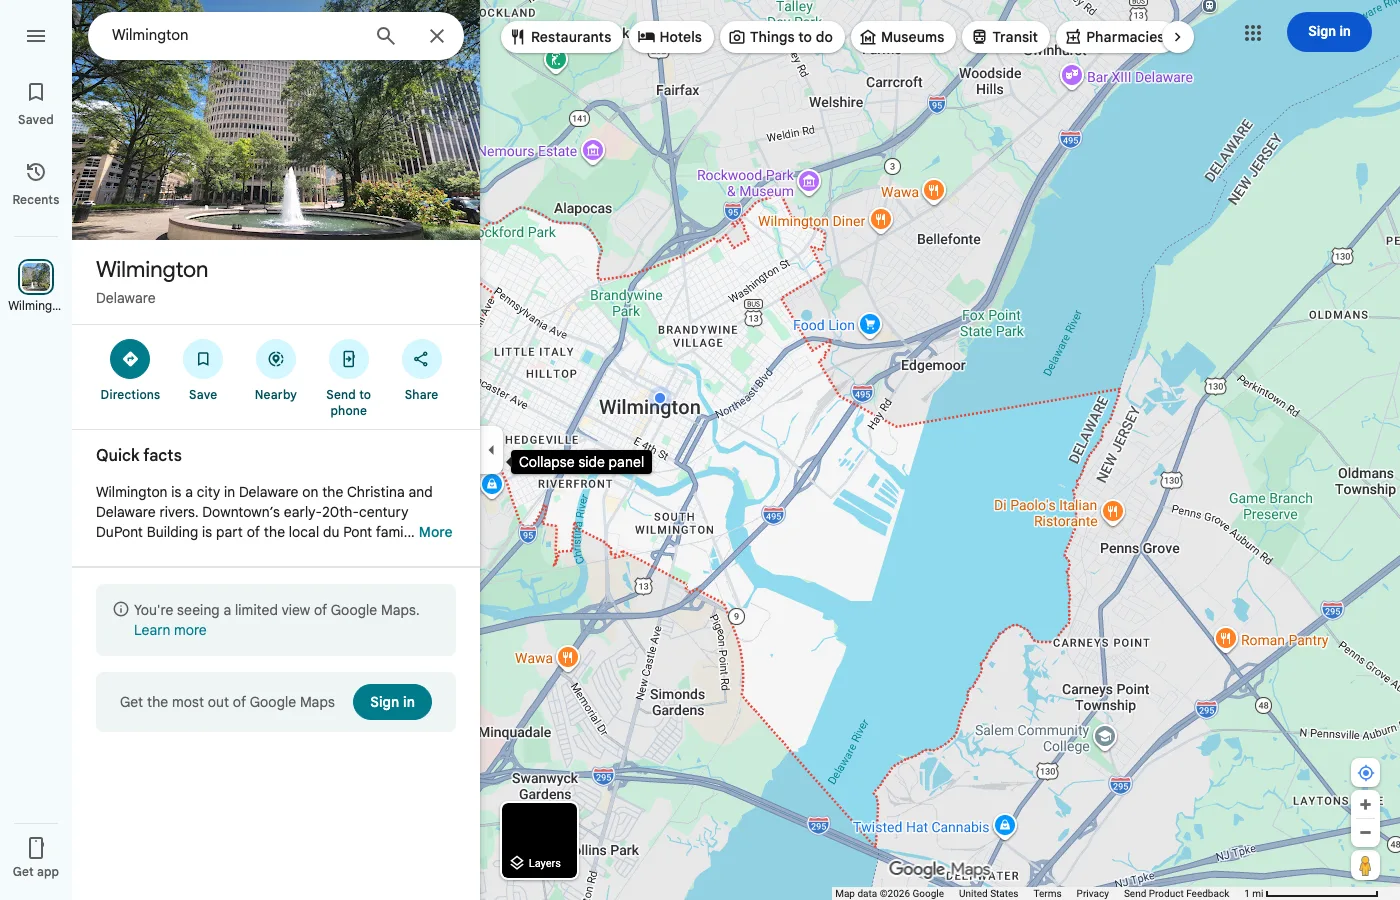The width and height of the screenshot is (1400, 900).
Task: Select Roman Pantry restaurant marker
Action: (x=1225, y=639)
